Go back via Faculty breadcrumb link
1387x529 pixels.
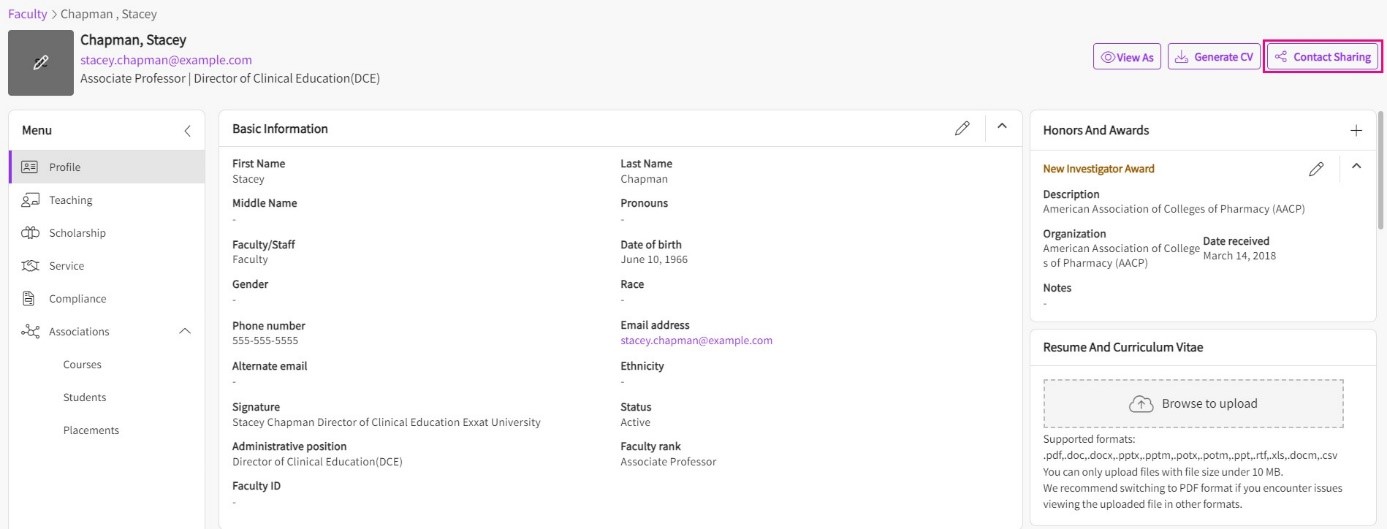(x=27, y=14)
